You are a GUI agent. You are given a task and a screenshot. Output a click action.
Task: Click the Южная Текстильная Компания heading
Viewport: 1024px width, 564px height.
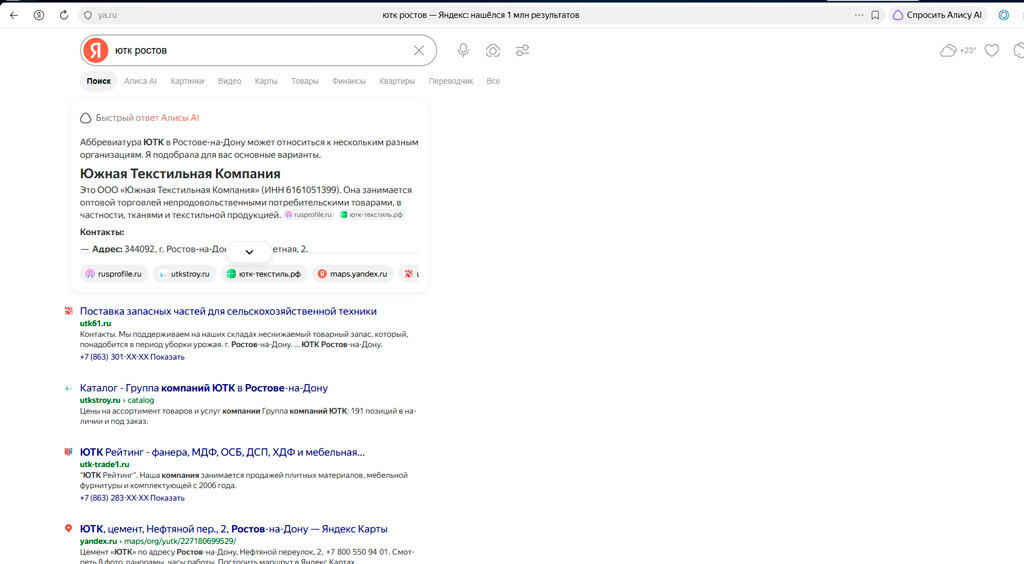pos(180,174)
